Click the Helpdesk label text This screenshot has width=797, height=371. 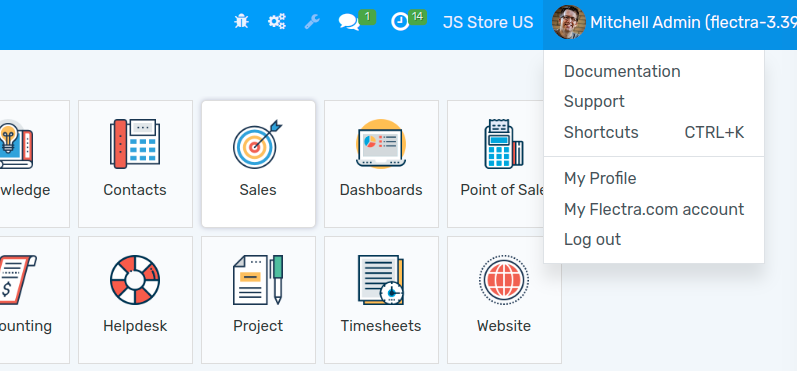coord(135,326)
